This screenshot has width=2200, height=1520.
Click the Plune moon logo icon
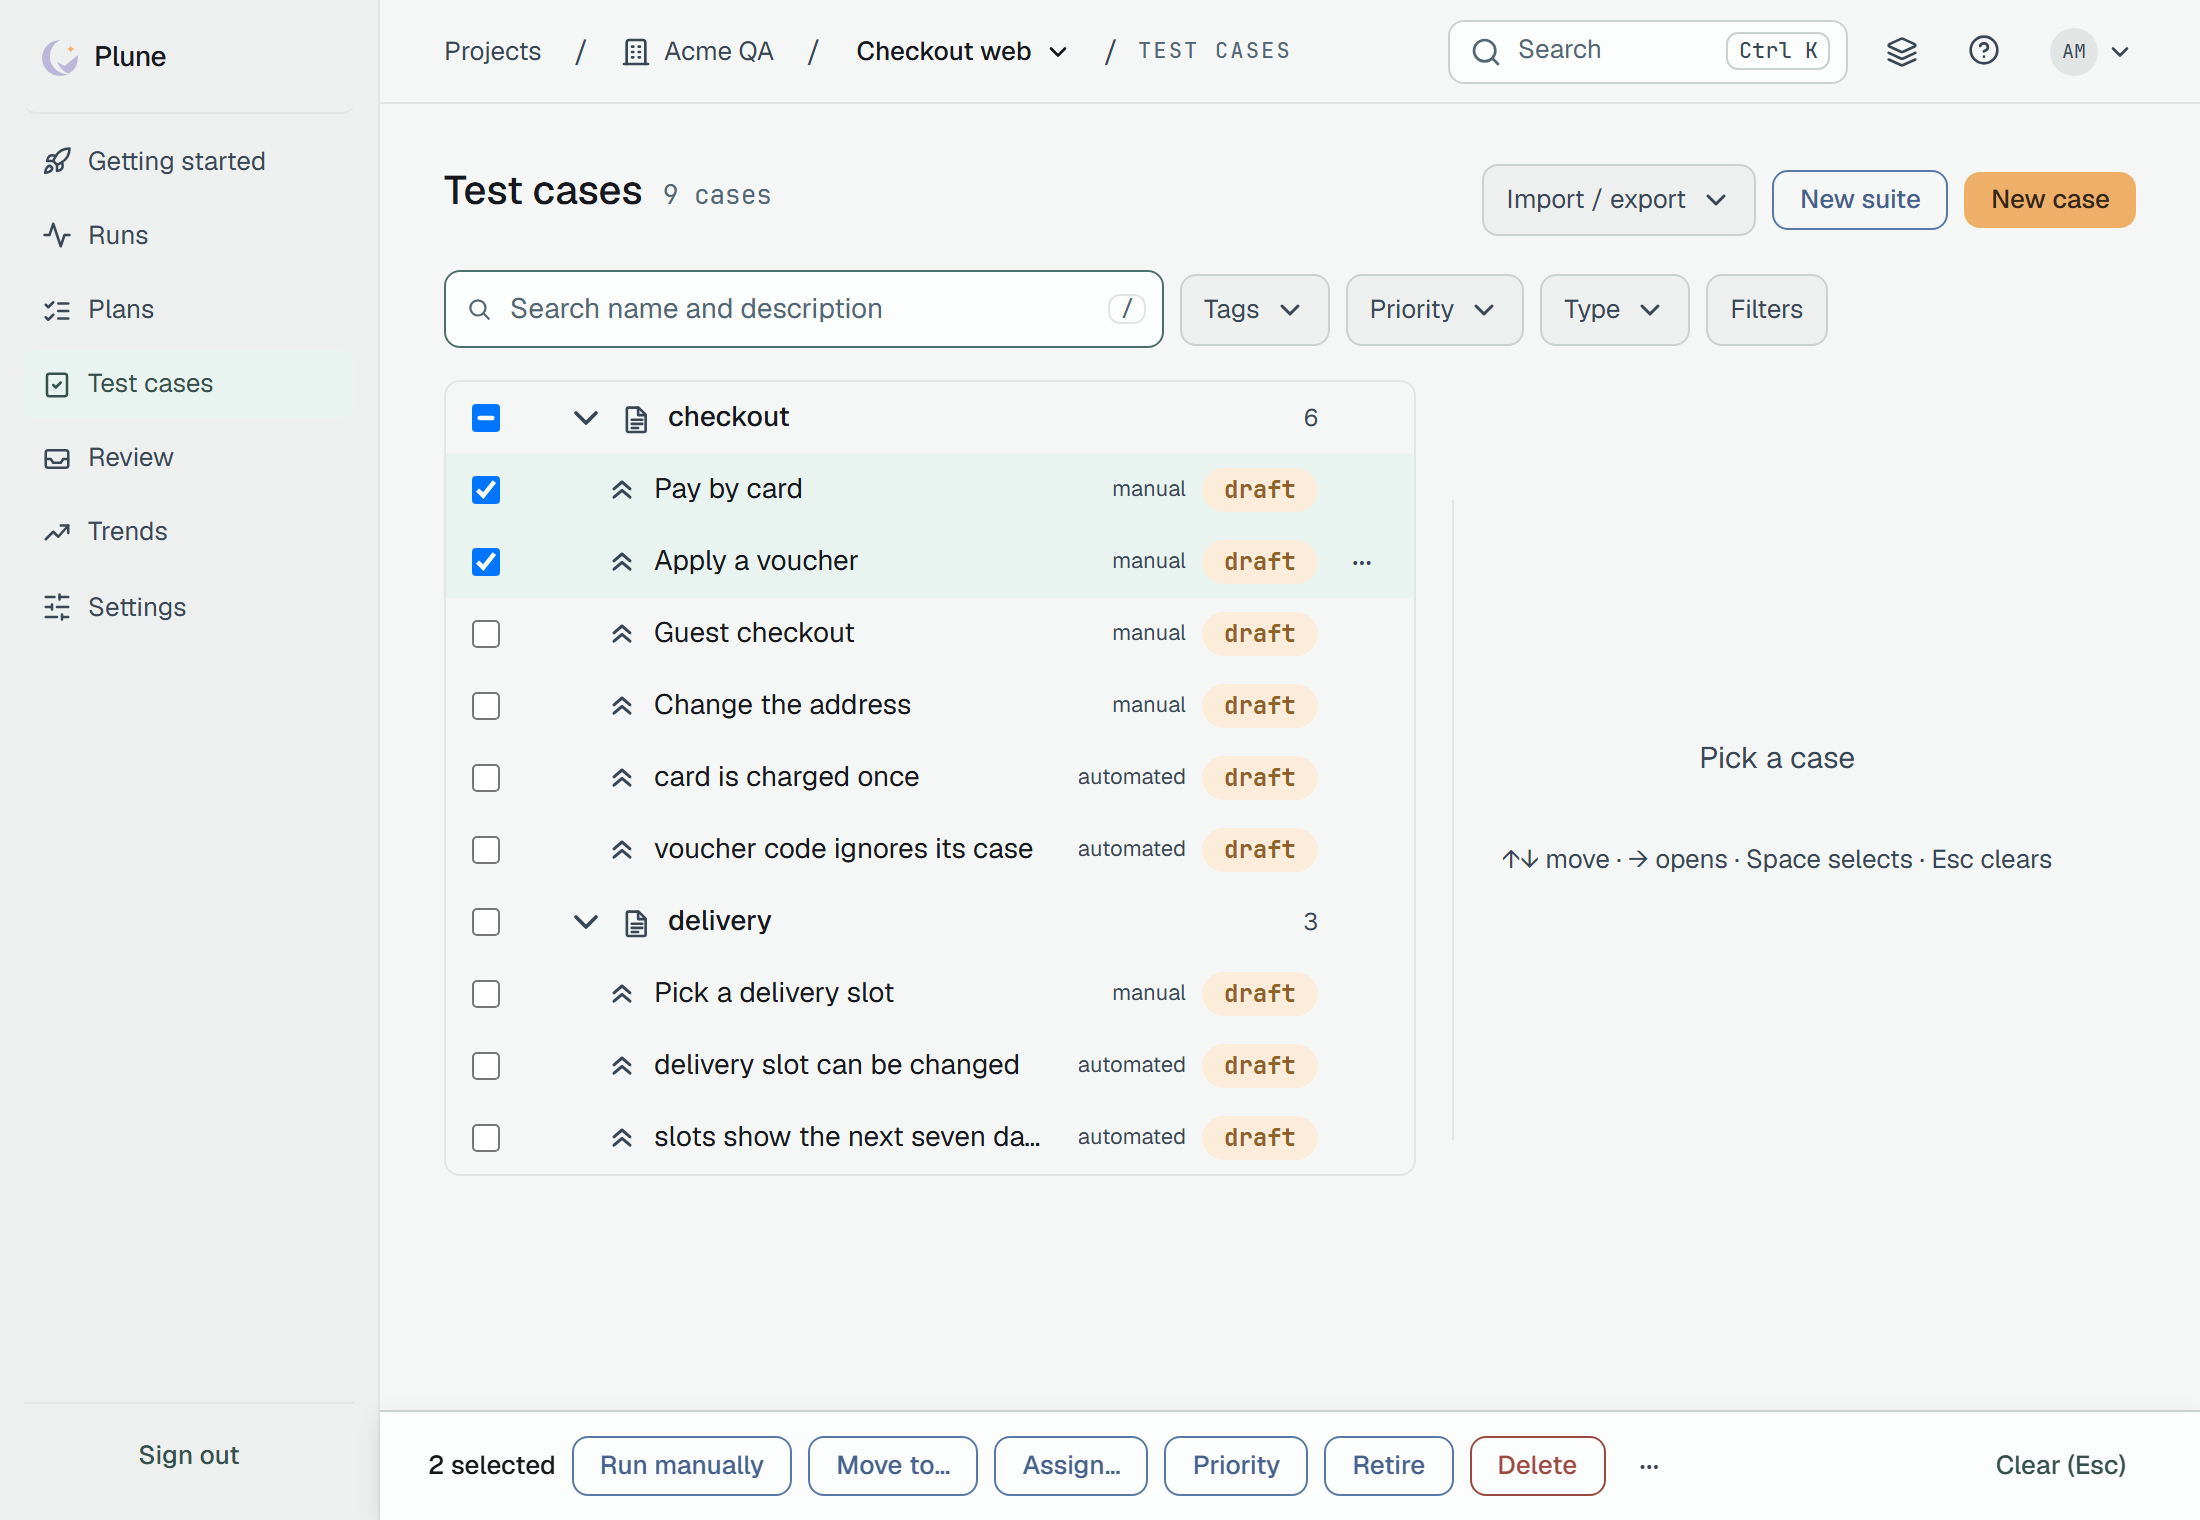[x=60, y=57]
